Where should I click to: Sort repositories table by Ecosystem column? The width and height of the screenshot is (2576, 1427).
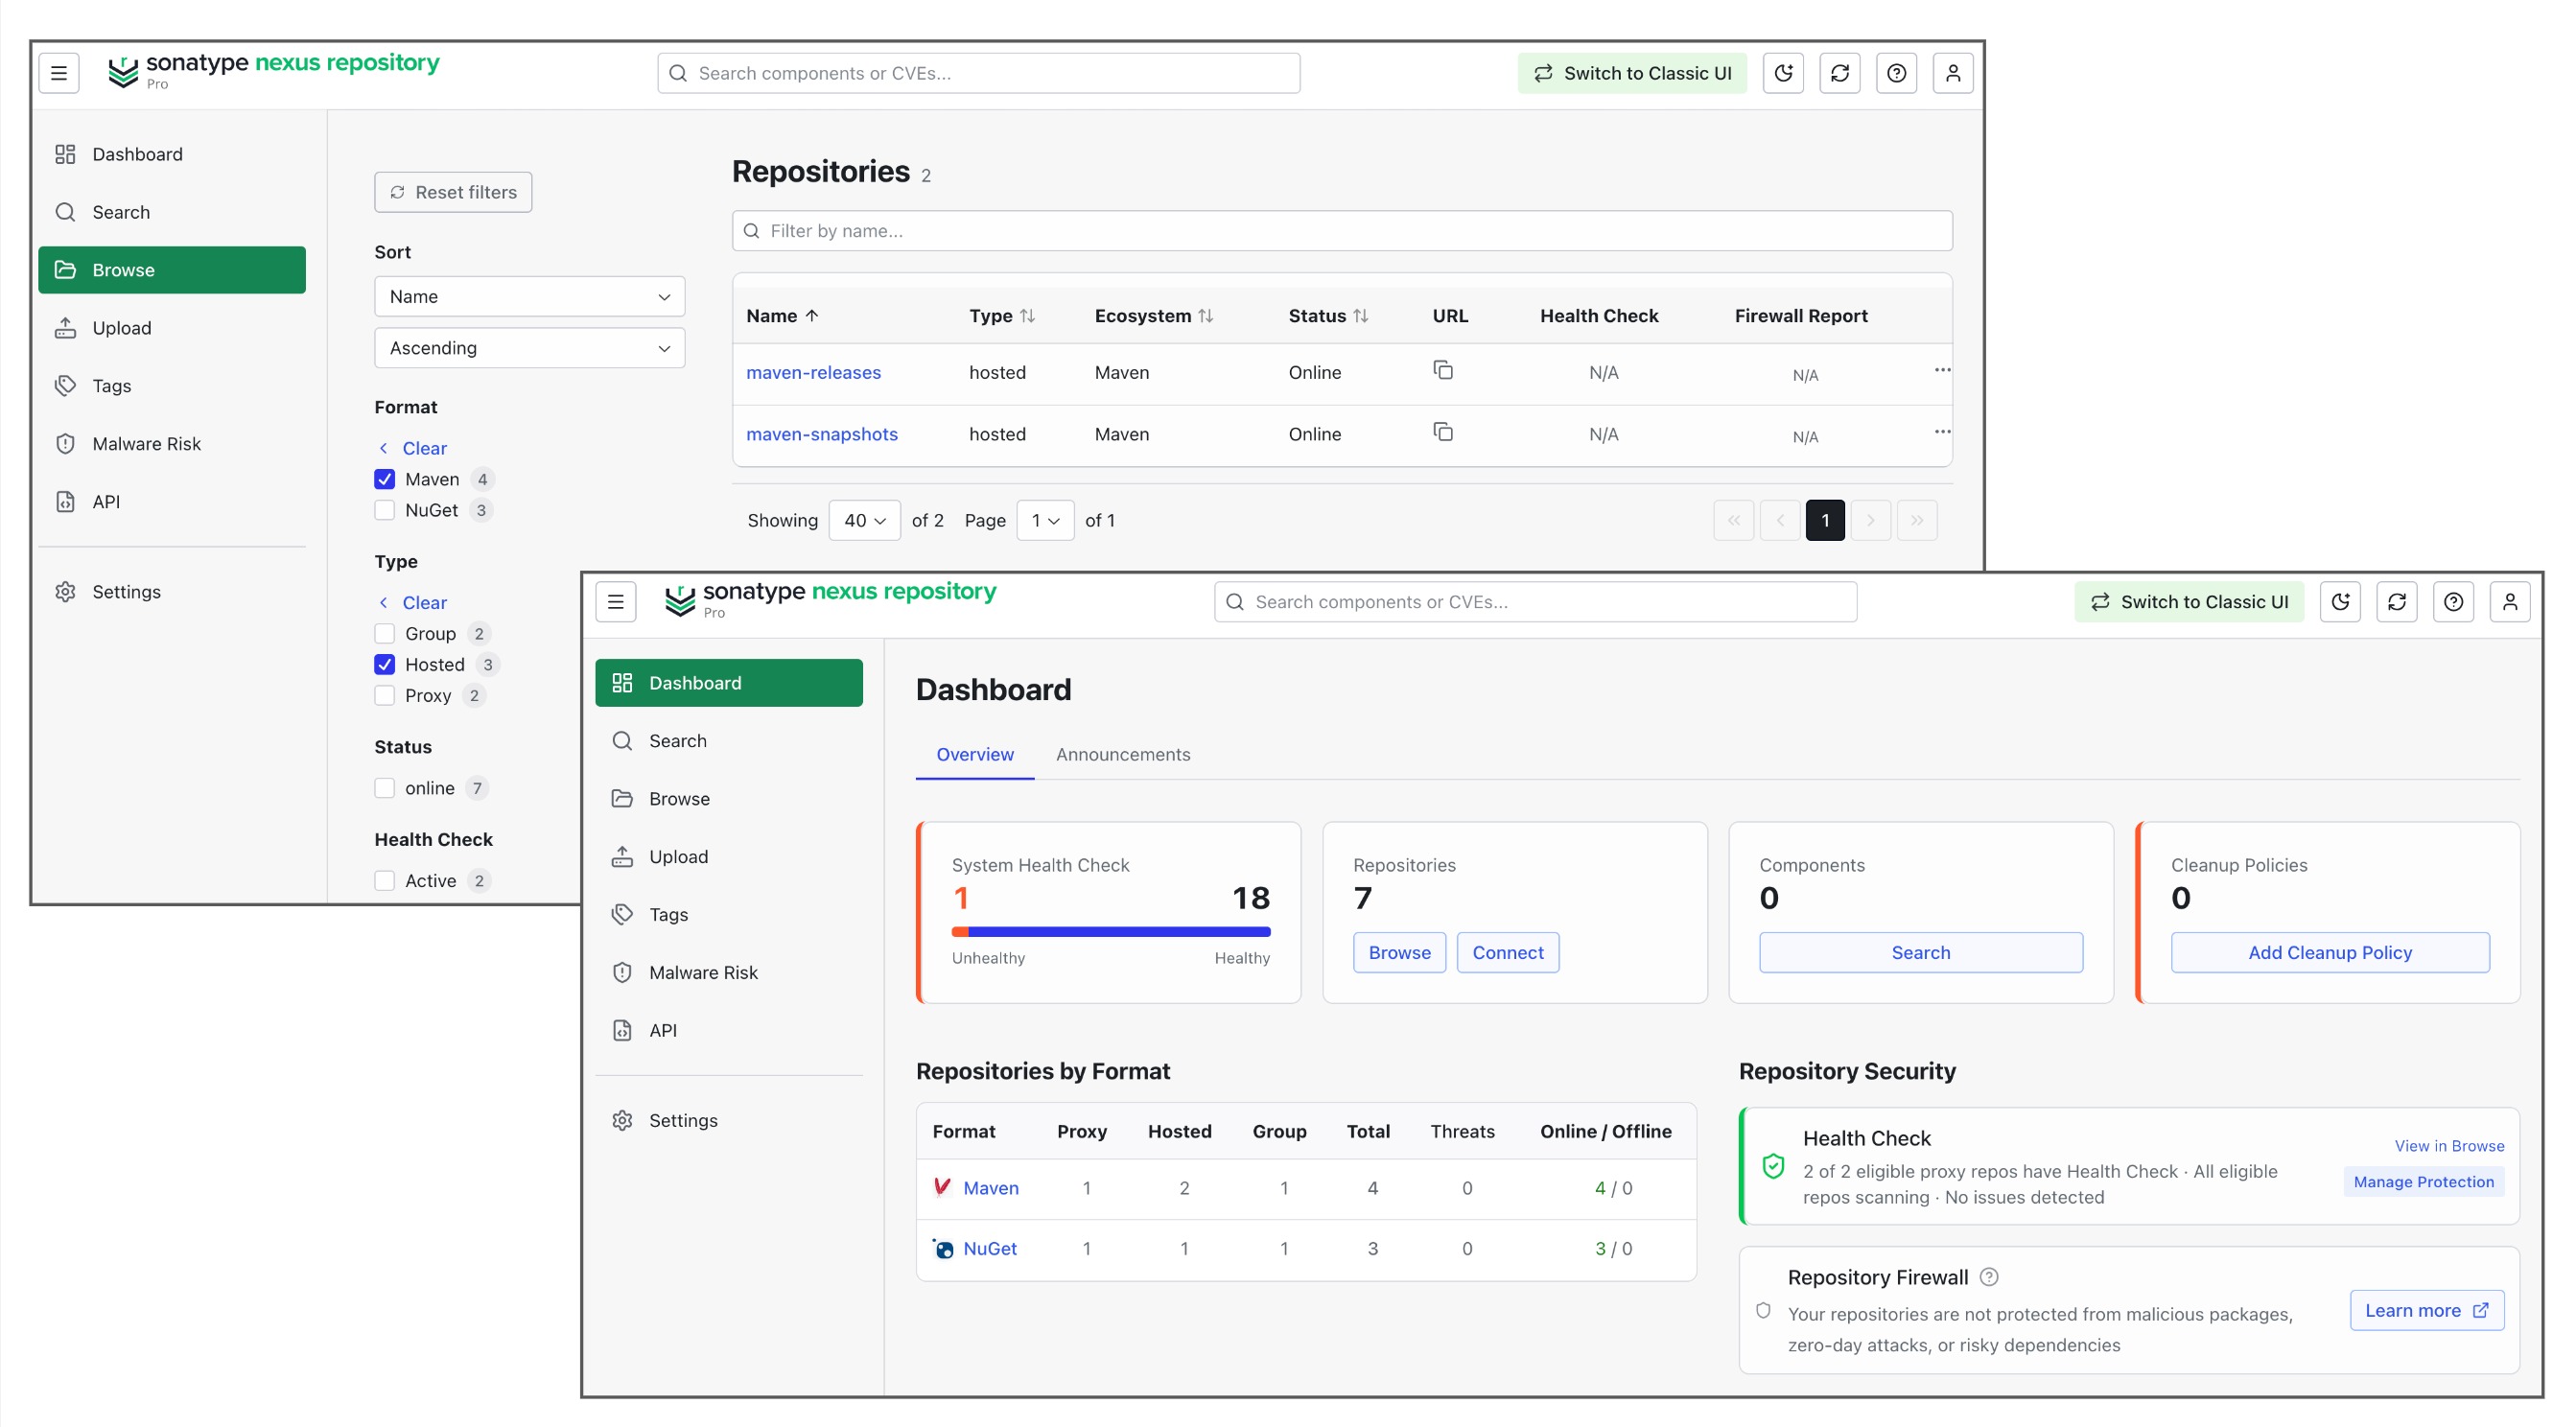[x=1206, y=316]
